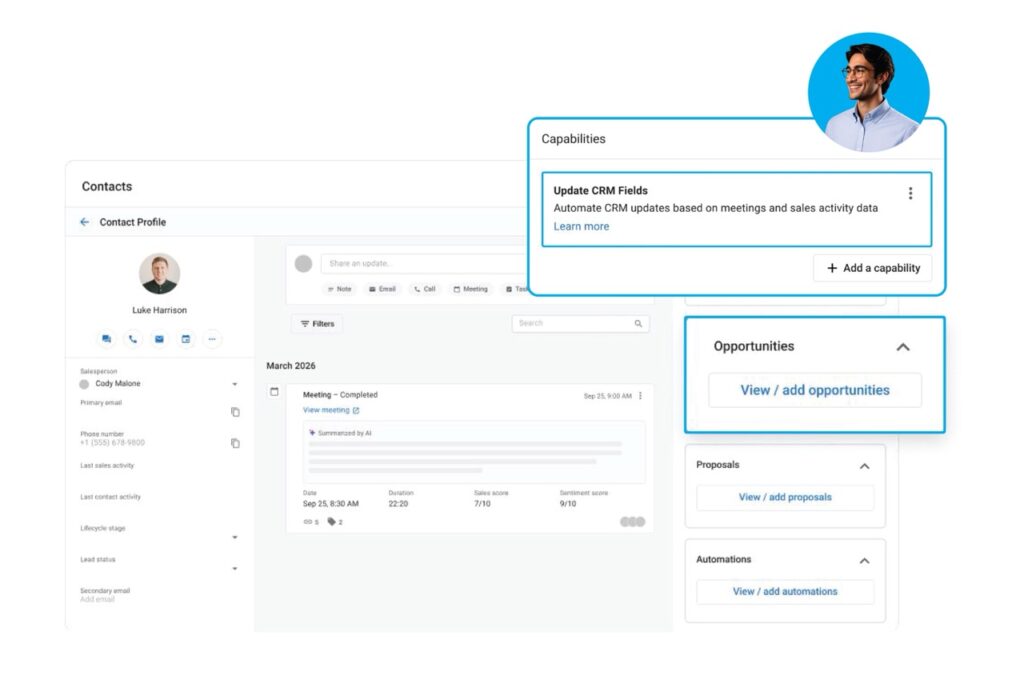The image size is (1024, 699).
Task: Click the back arrow beside Contact Profile
Action: [85, 222]
